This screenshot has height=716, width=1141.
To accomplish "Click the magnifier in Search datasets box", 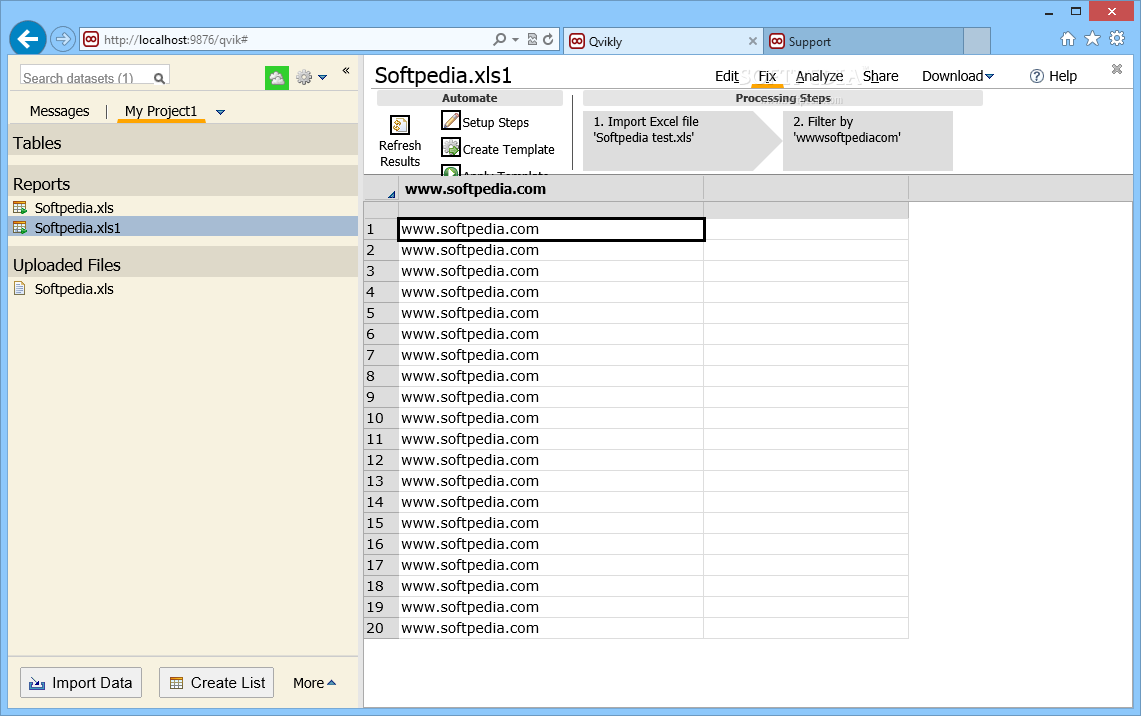I will click(x=159, y=78).
